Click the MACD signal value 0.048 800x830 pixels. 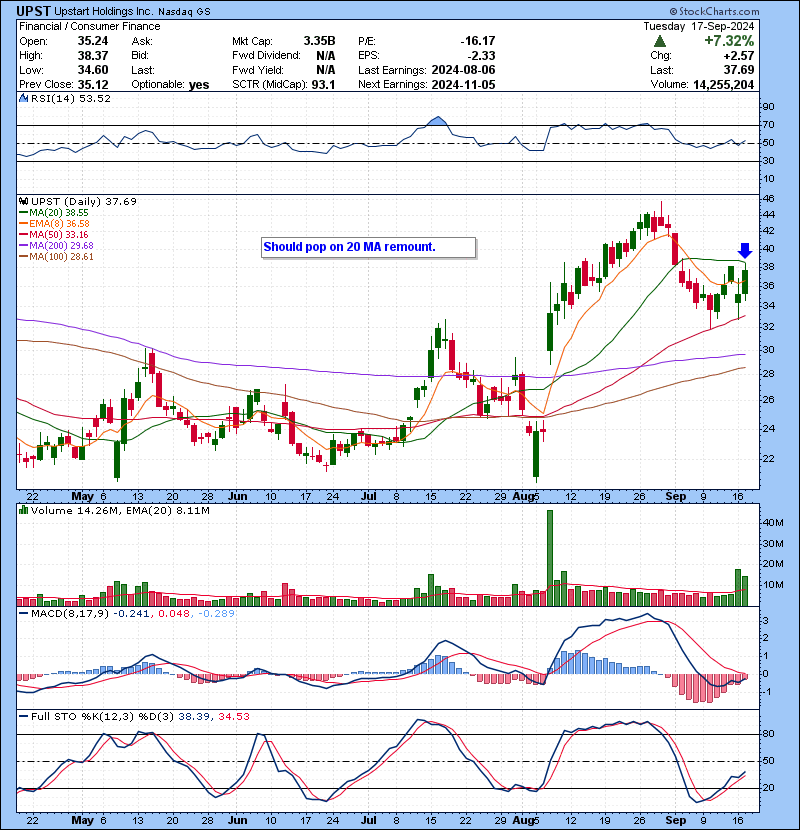(174, 613)
